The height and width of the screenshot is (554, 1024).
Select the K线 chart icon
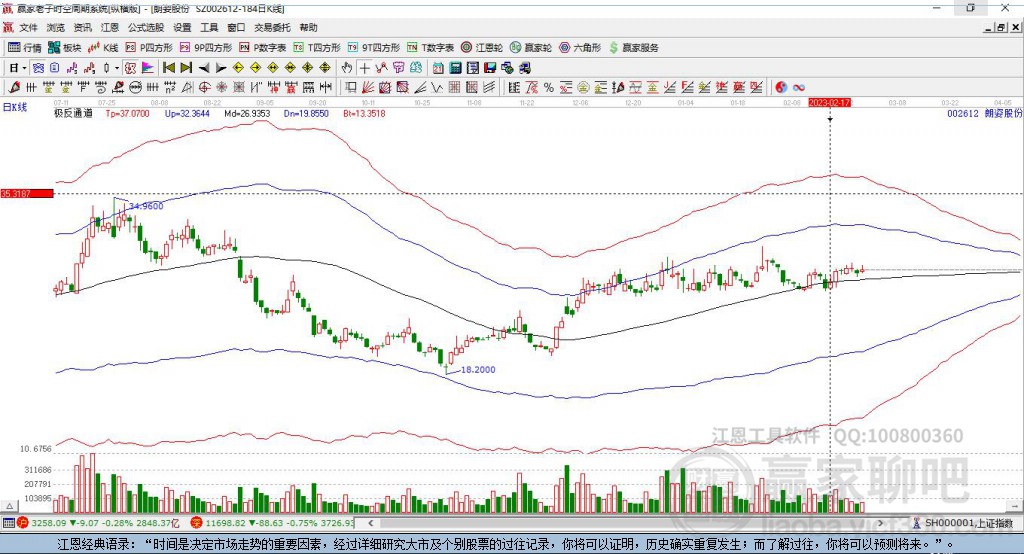point(105,47)
